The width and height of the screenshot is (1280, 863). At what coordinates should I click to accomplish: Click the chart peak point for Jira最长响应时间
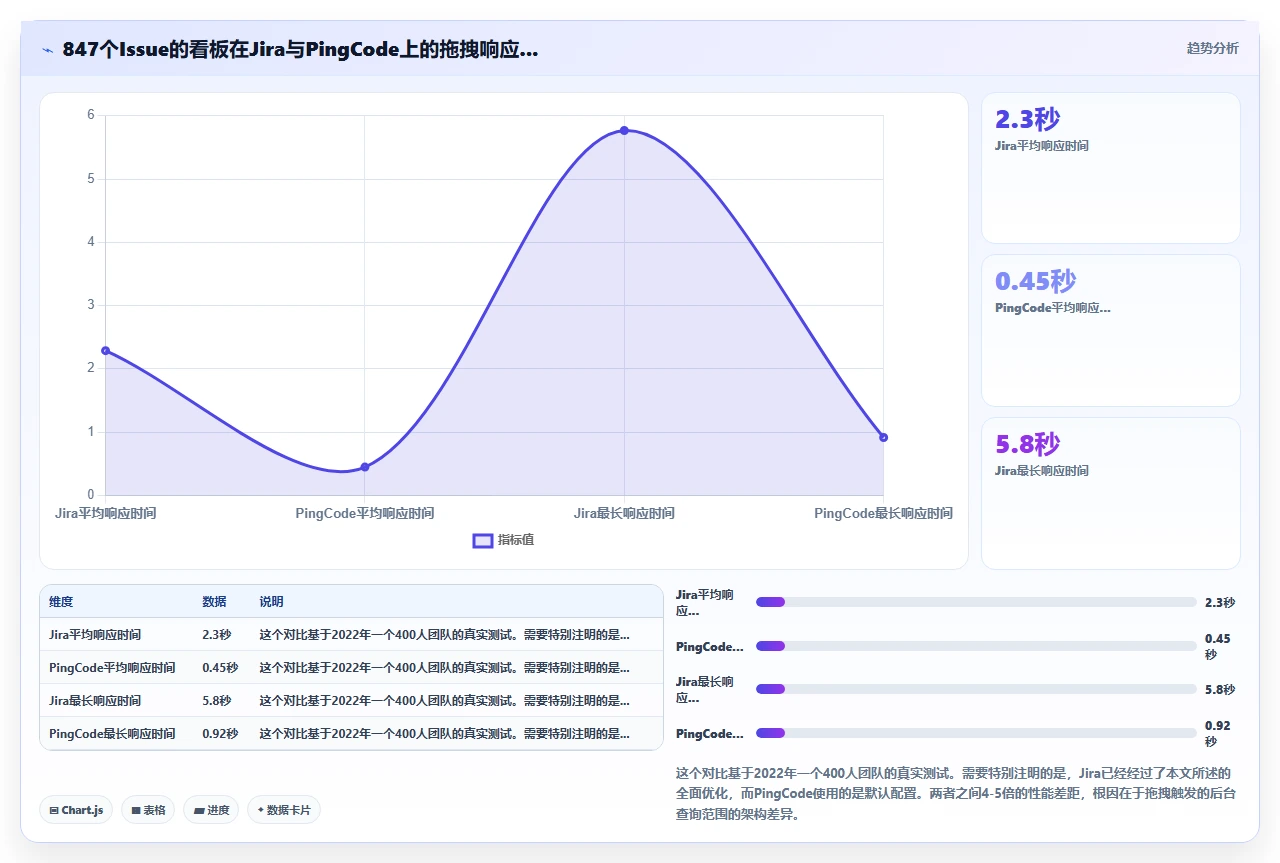point(624,130)
